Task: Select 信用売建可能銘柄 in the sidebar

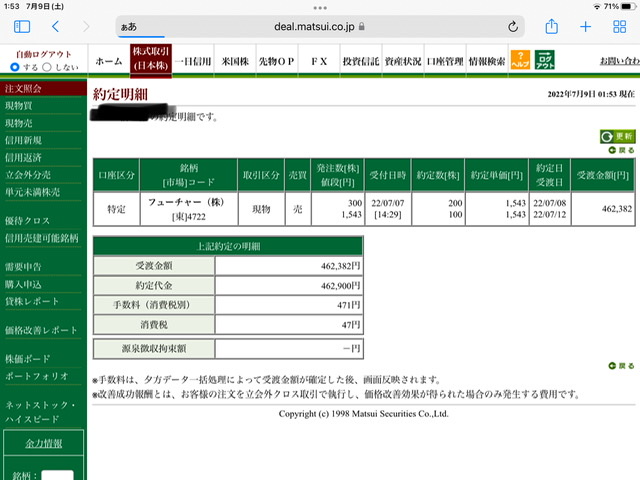Action: (43, 238)
